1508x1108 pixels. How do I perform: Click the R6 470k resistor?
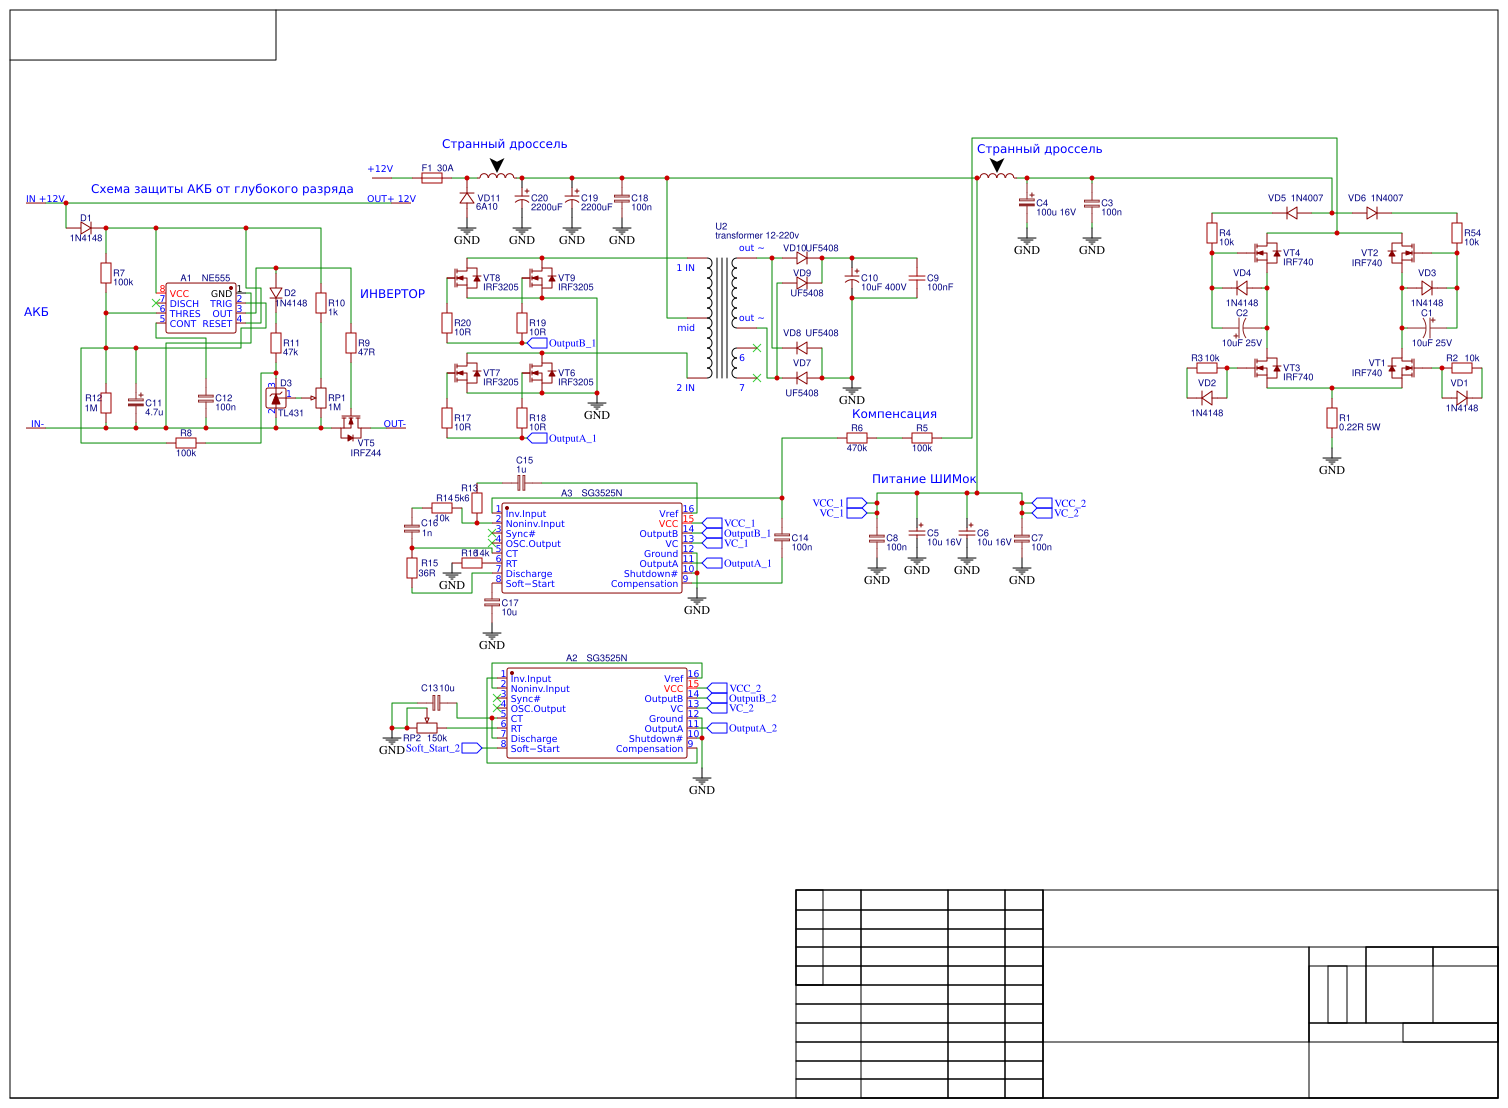point(857,438)
